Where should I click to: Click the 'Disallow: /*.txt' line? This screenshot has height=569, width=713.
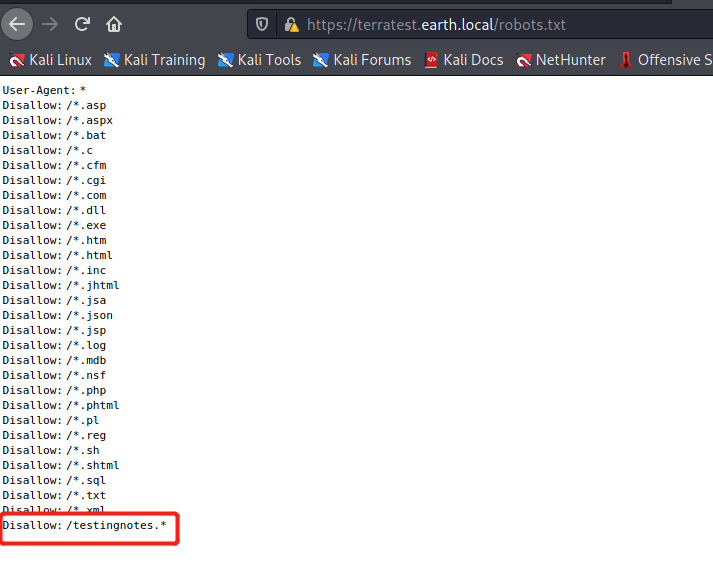tap(54, 496)
